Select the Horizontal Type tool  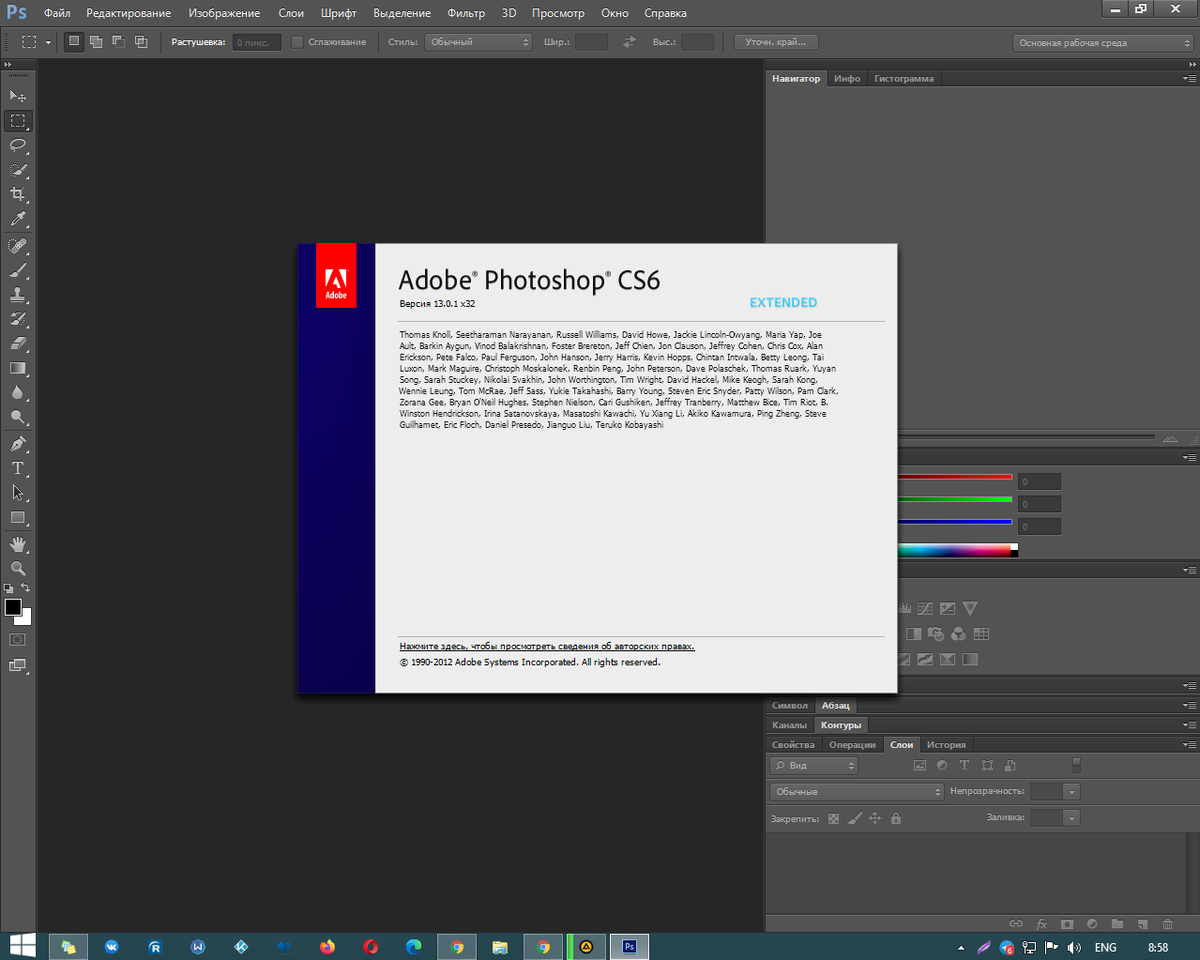click(x=18, y=468)
